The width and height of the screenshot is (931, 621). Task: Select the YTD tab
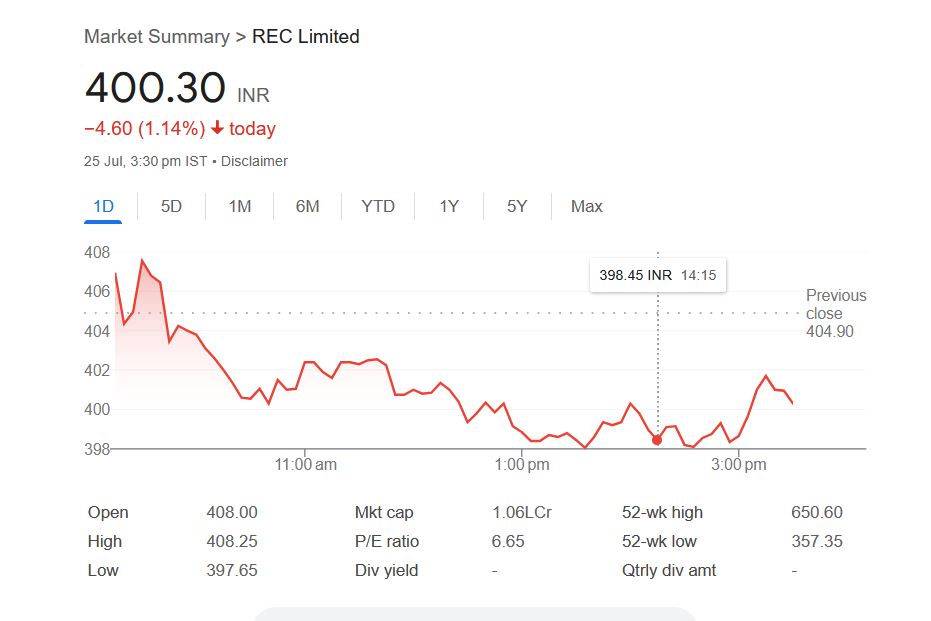[x=378, y=206]
